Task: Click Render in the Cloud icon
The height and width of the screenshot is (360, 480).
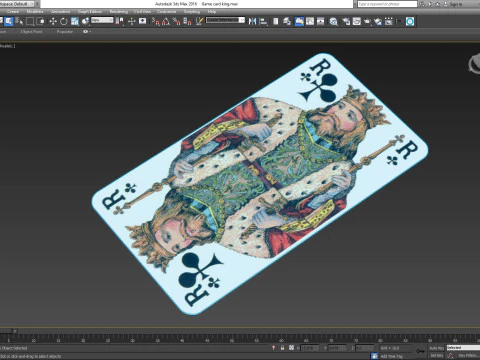Action: 378,21
